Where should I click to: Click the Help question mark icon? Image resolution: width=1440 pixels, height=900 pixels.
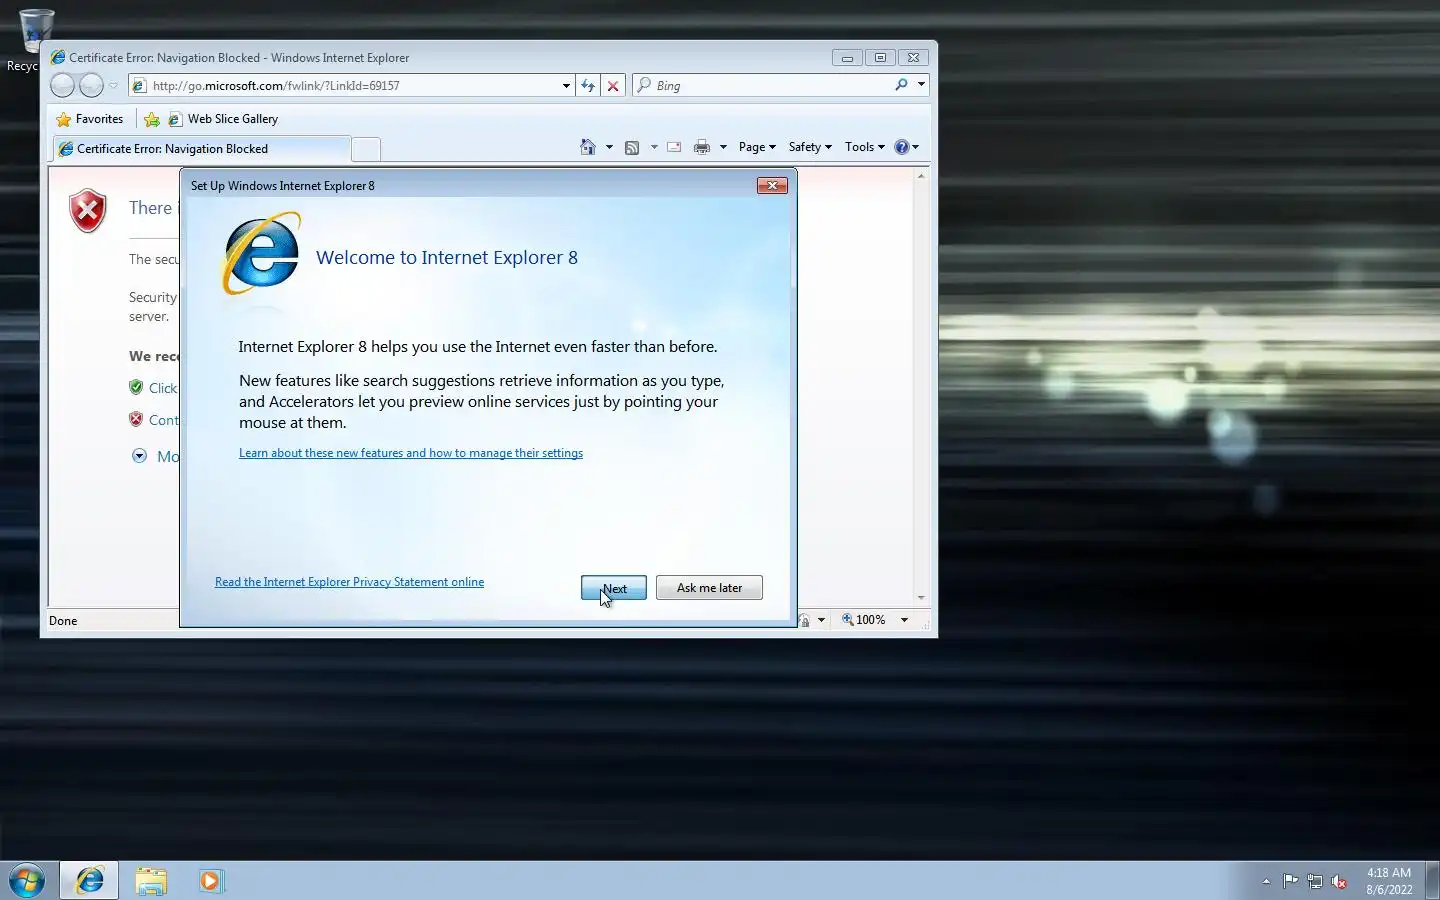901,147
